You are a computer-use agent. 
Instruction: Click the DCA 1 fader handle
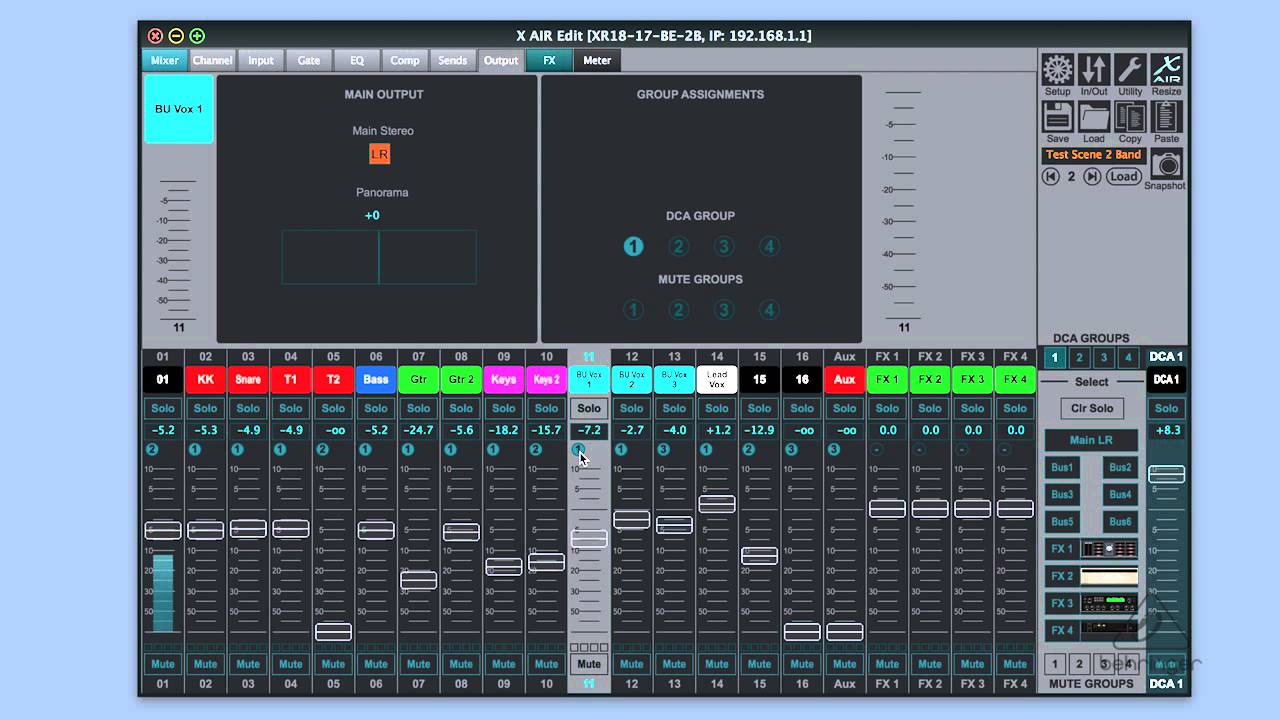point(1166,474)
